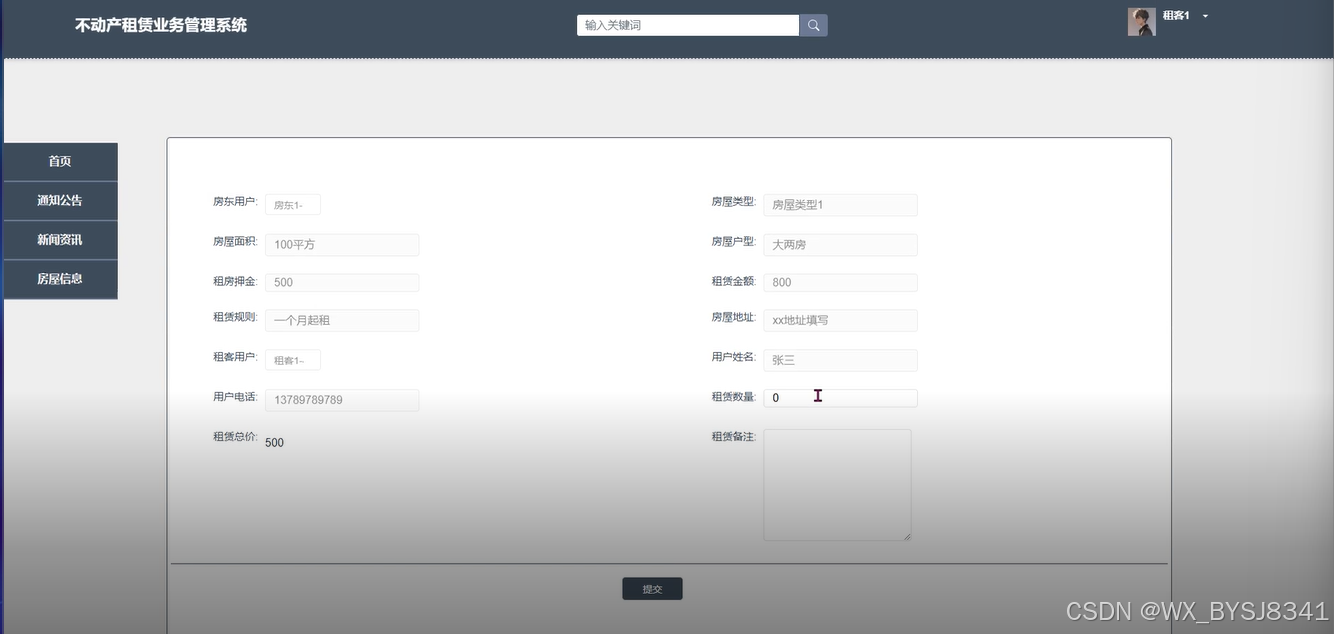Click the 用户电话 field with 13789789789
Viewport: 1334px width, 634px height.
point(342,400)
